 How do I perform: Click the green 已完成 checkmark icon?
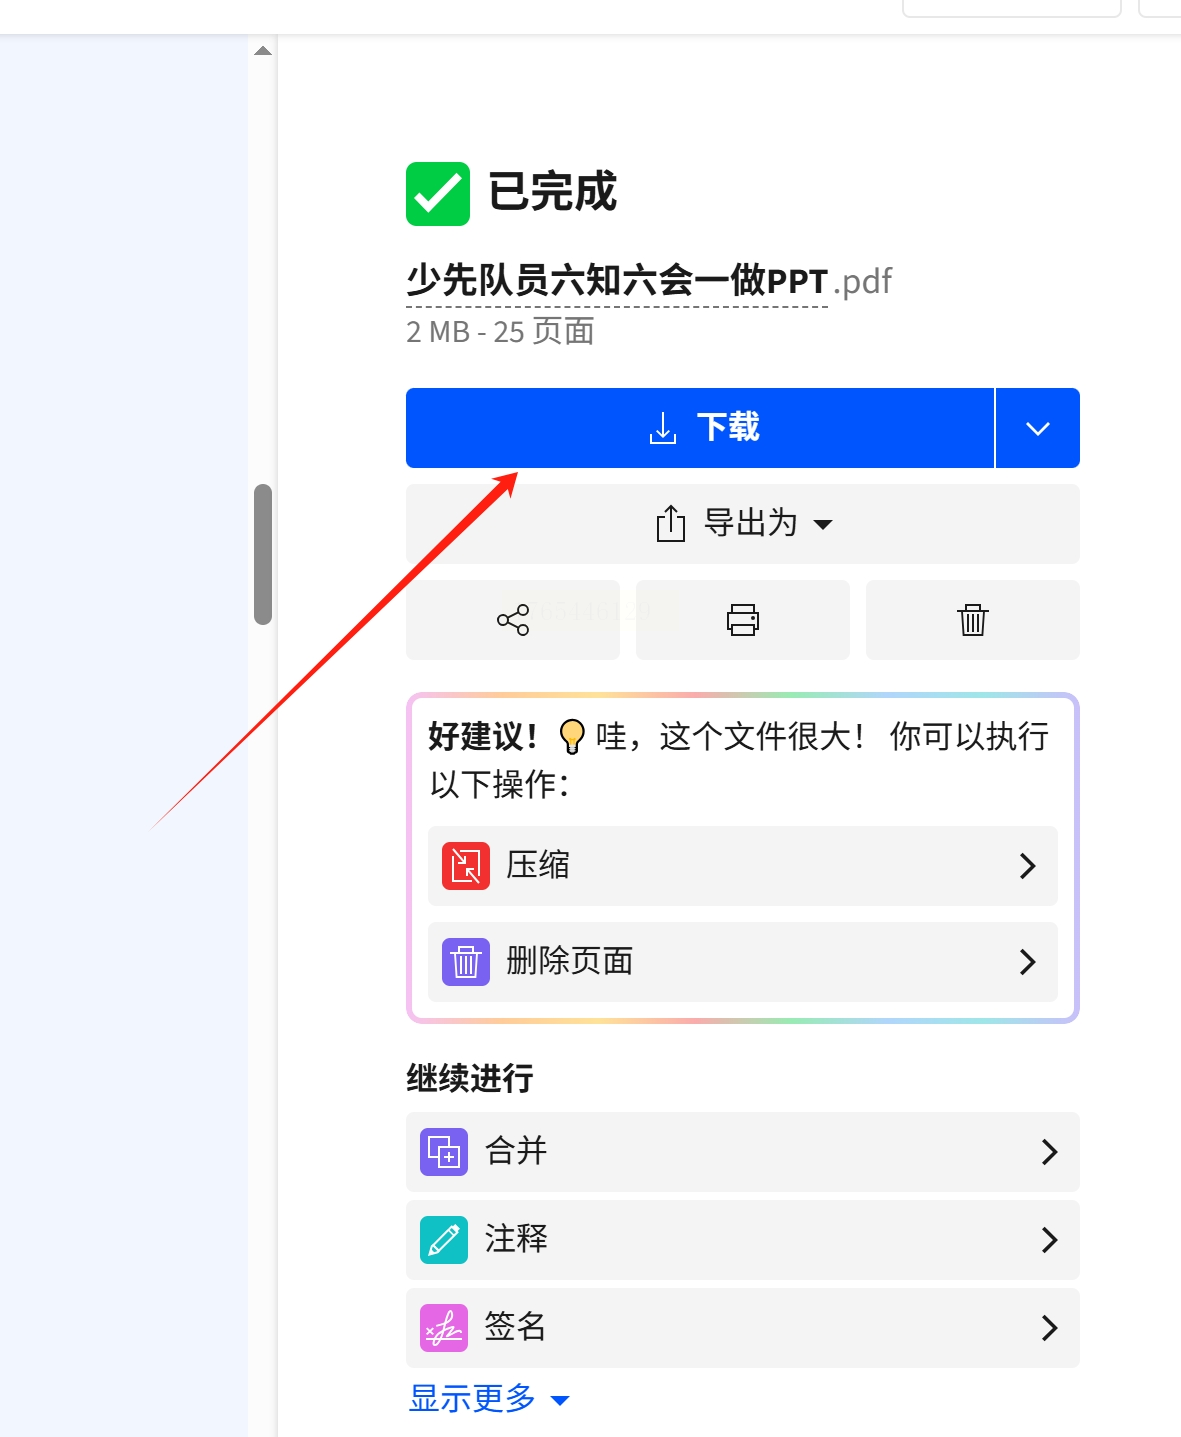[x=438, y=194]
